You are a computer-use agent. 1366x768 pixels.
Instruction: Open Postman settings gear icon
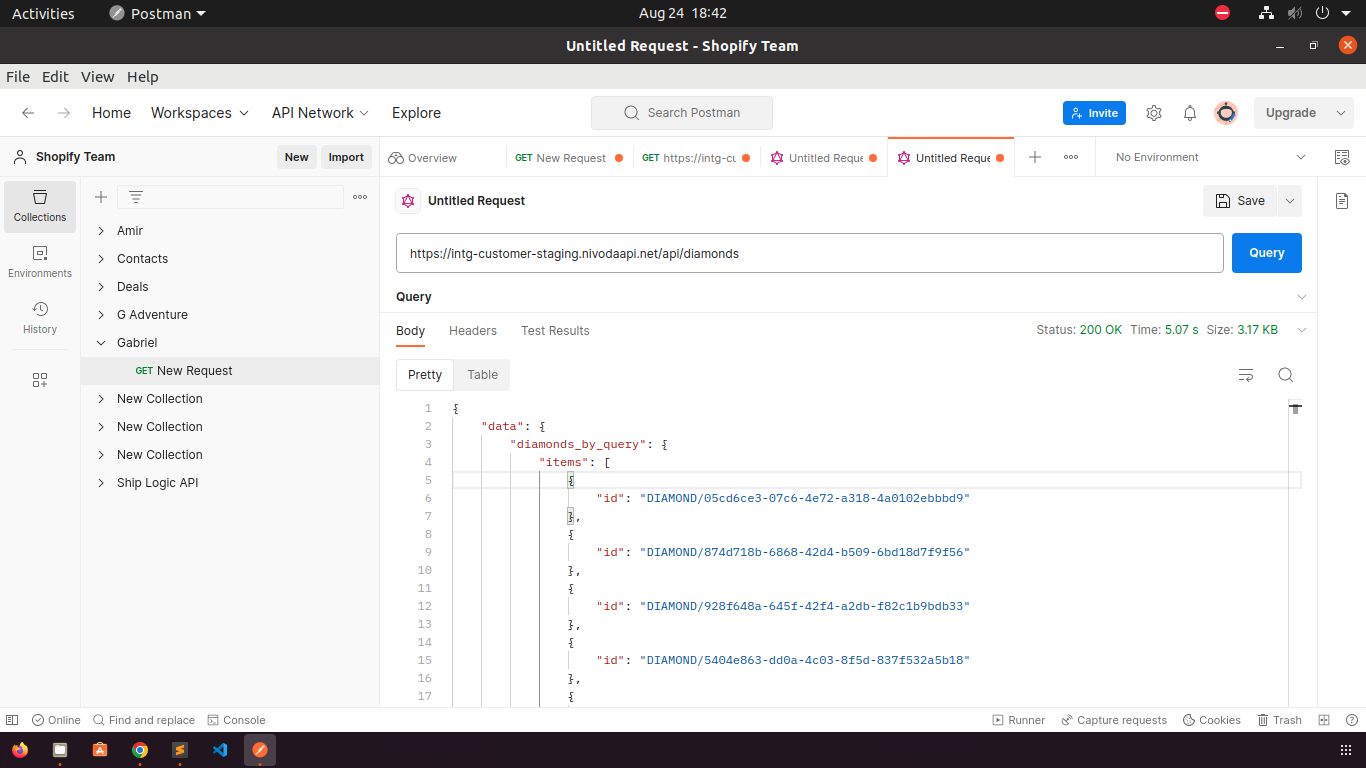(x=1154, y=113)
